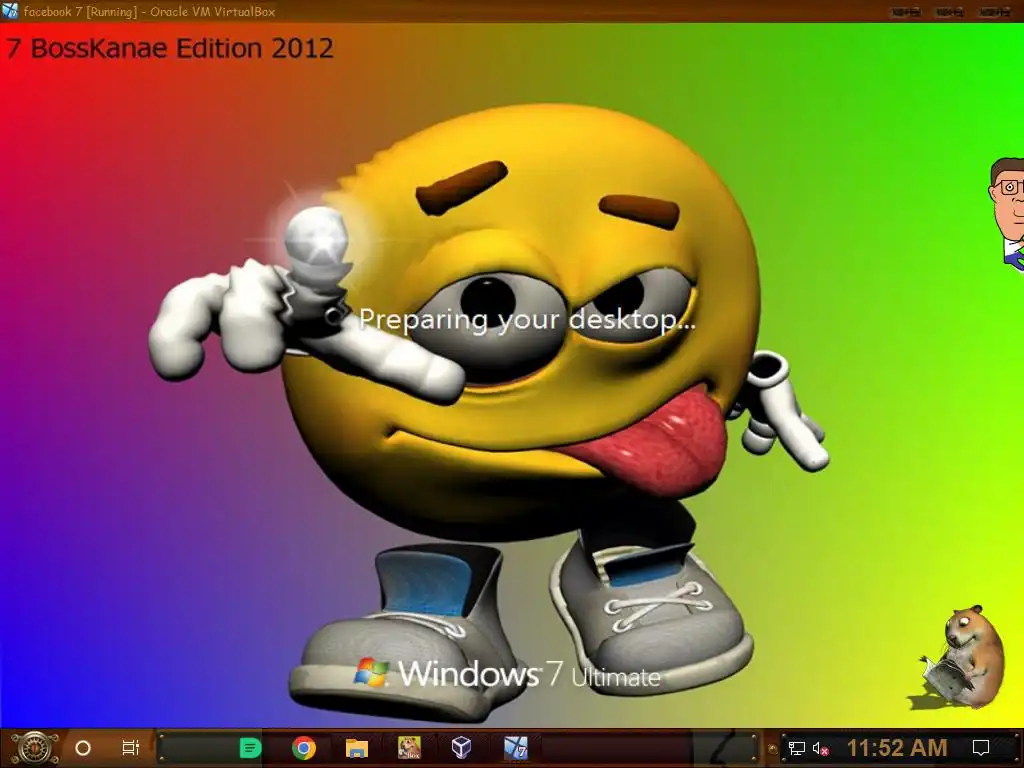Open File Explorer from the taskbar

click(x=357, y=748)
